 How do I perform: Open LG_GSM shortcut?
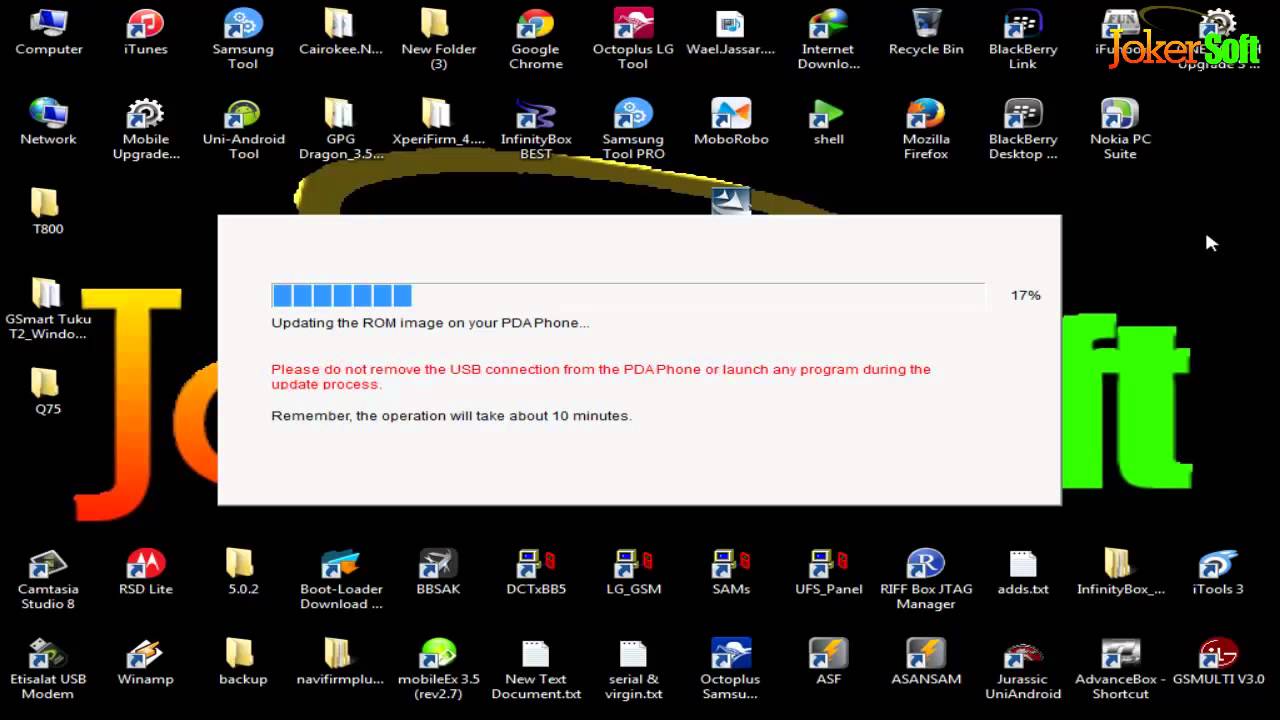[633, 572]
